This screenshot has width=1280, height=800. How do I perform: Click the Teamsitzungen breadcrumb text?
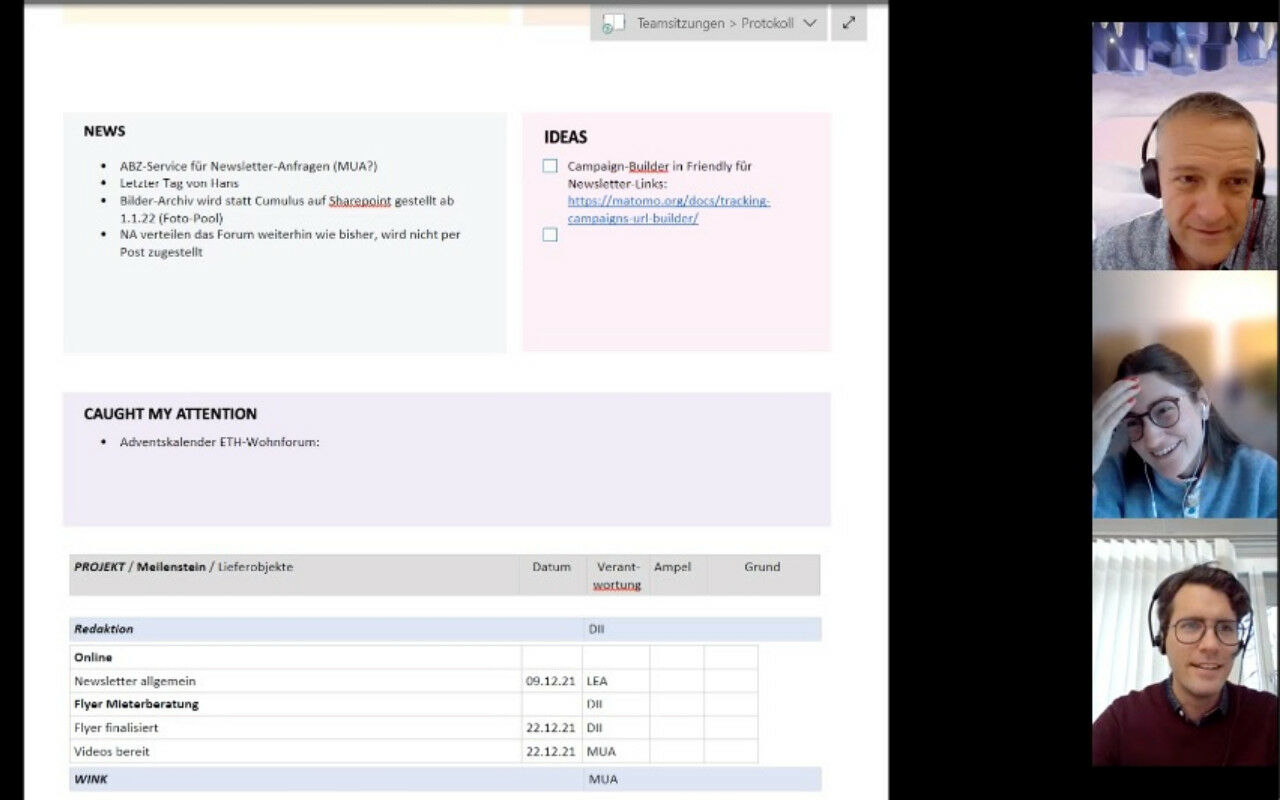(680, 23)
